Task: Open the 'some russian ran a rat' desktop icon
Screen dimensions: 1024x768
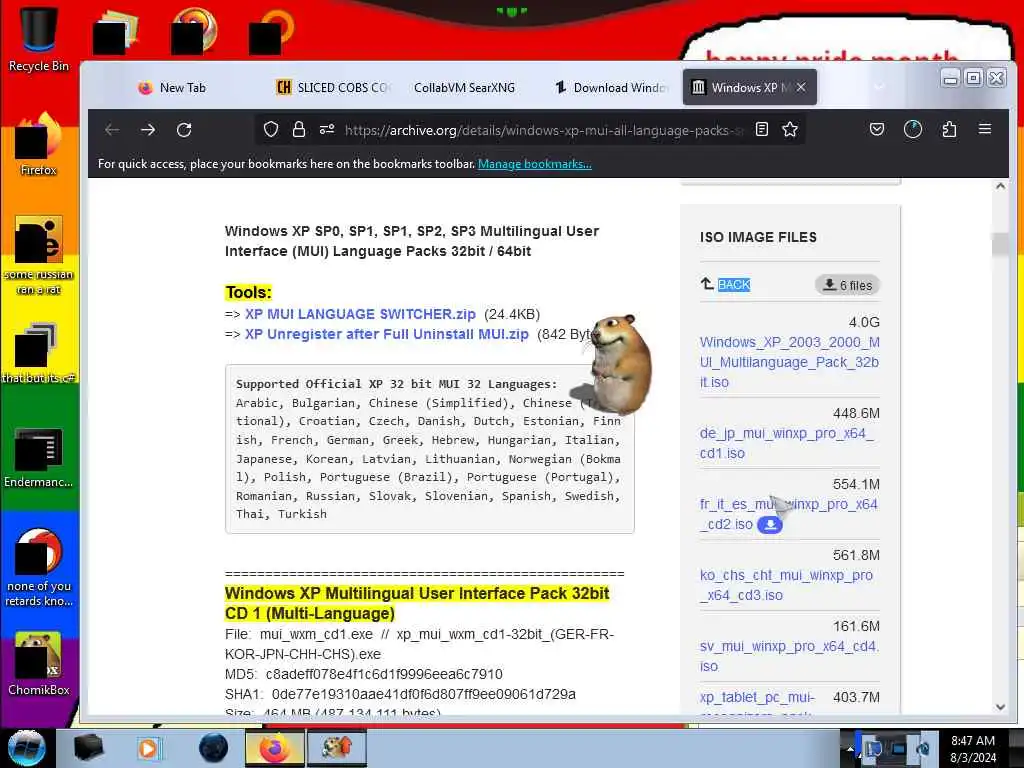Action: [x=38, y=255]
